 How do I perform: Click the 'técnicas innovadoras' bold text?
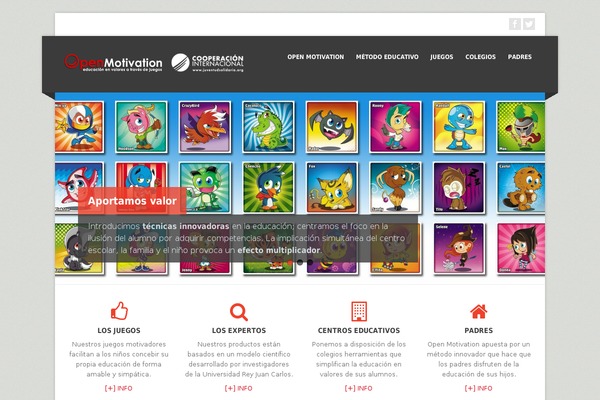click(186, 226)
